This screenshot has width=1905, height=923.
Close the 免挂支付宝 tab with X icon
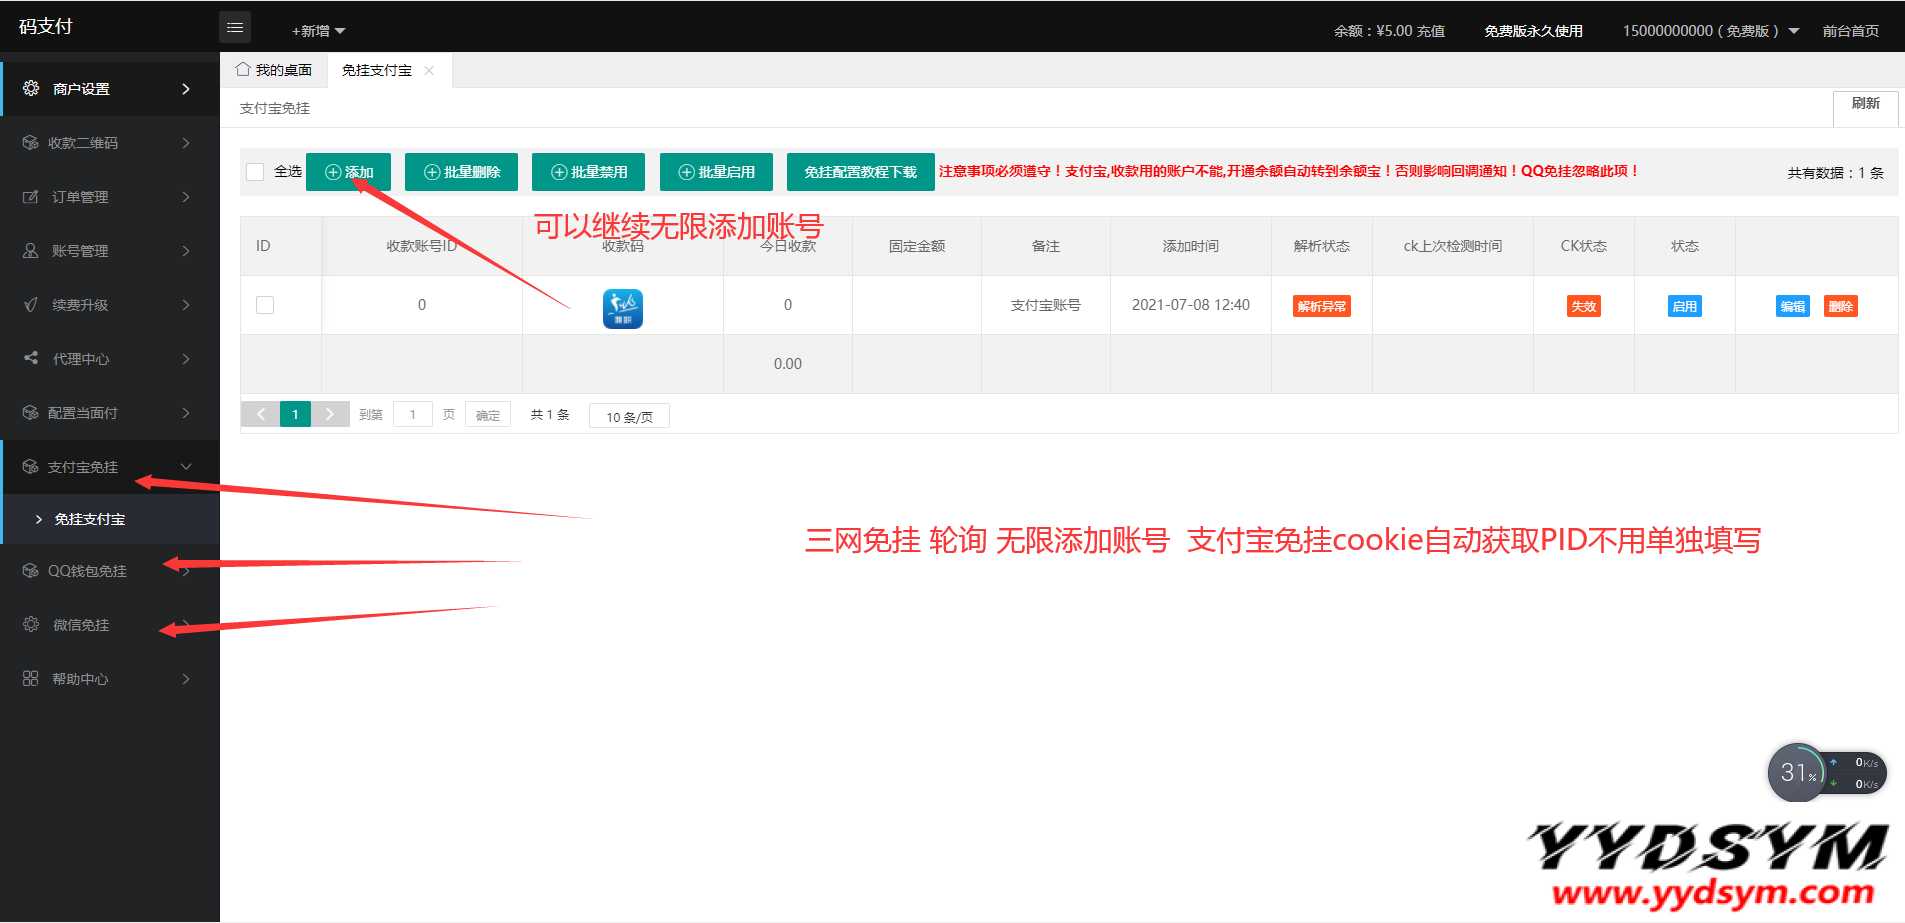pos(429,70)
